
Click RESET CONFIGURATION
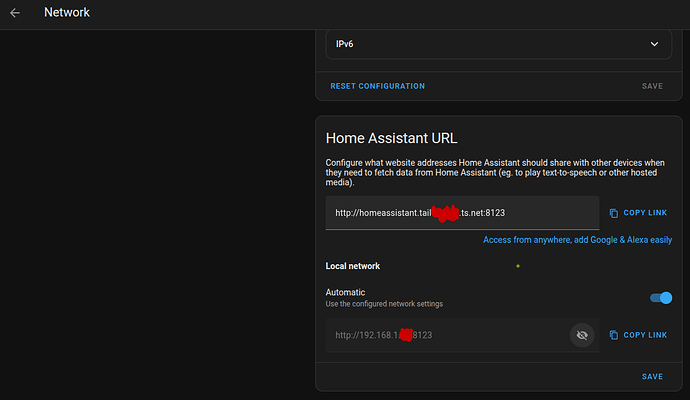378,86
